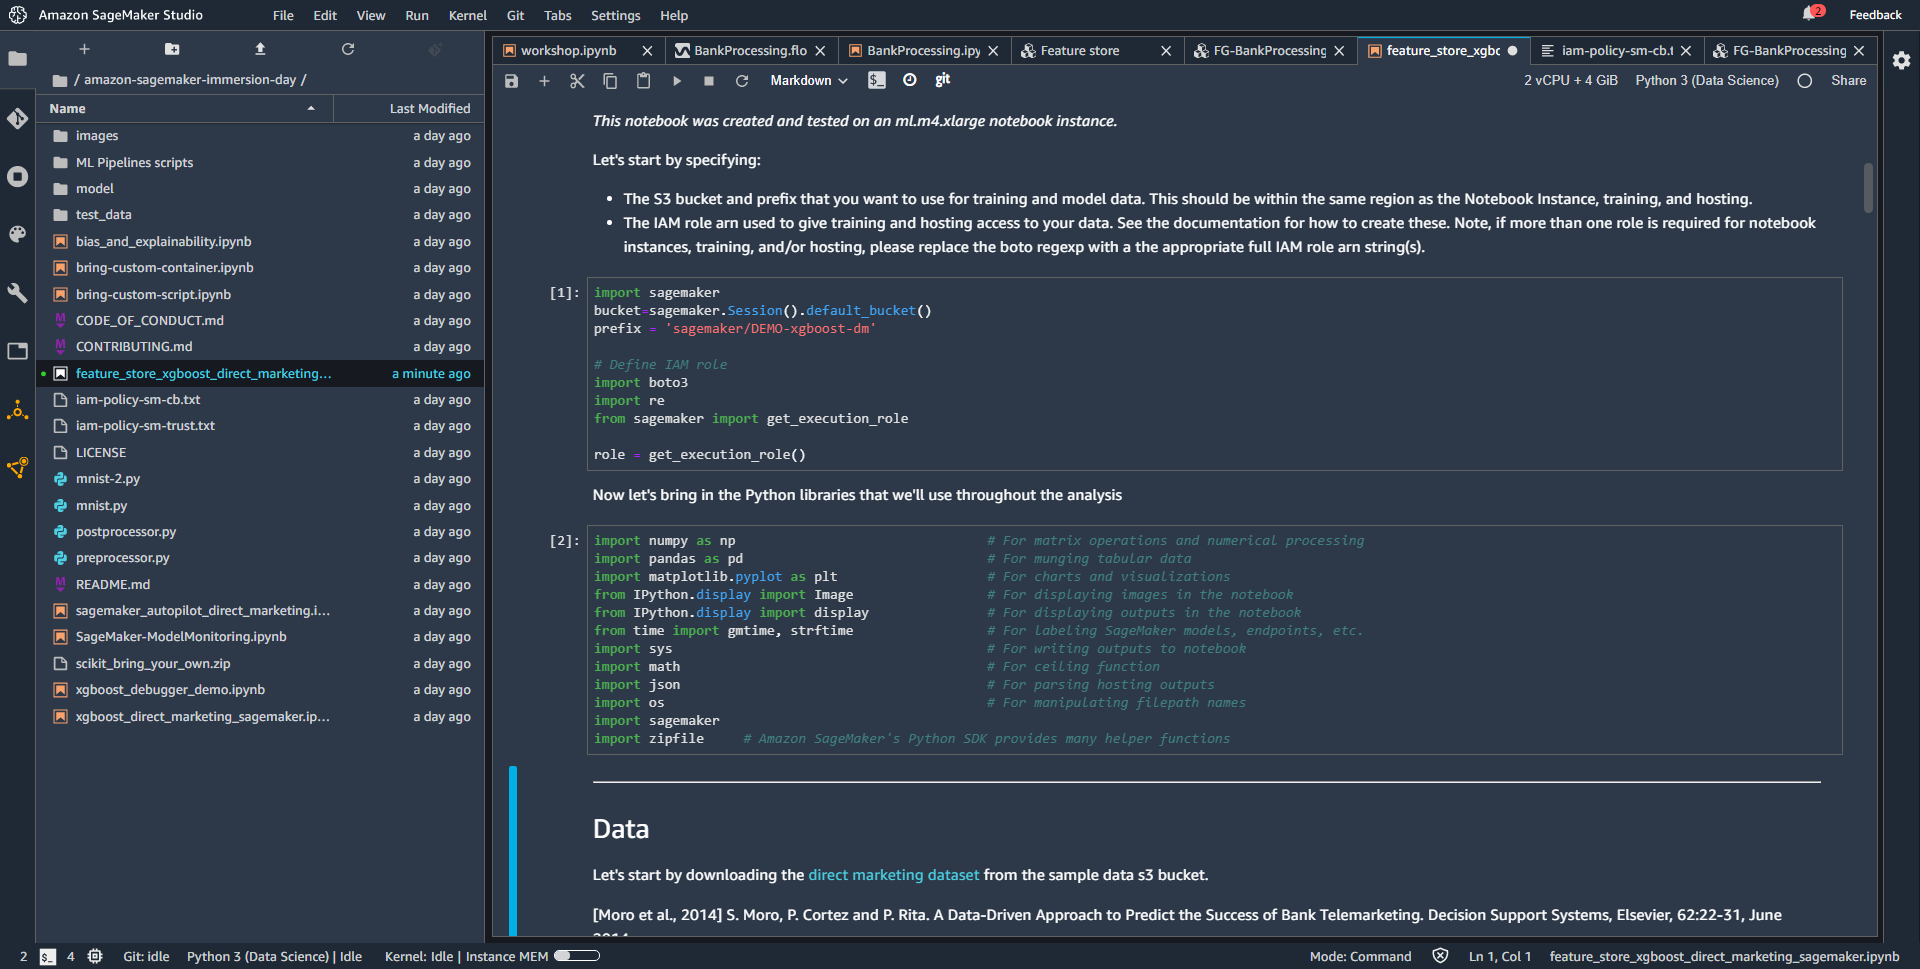
Task: Switch to the iam-policy-sm-cb.txt tab
Action: pos(1616,50)
